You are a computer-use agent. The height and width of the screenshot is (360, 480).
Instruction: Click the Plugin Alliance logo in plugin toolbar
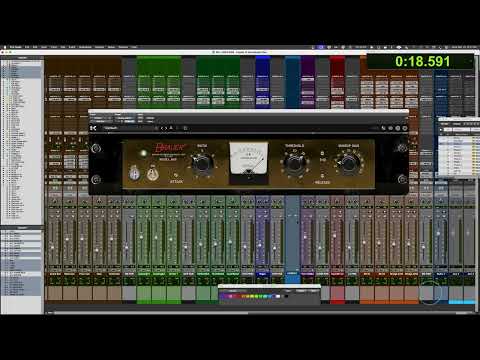coord(93,128)
